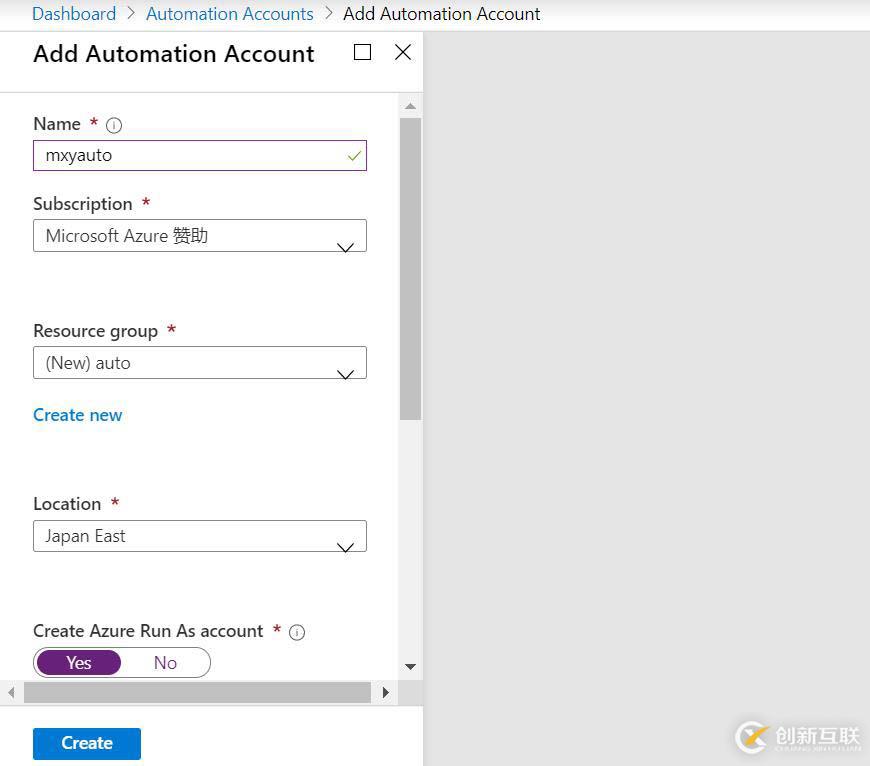Image resolution: width=870 pixels, height=766 pixels.
Task: Go to Dashboard in the breadcrumb
Action: (74, 14)
